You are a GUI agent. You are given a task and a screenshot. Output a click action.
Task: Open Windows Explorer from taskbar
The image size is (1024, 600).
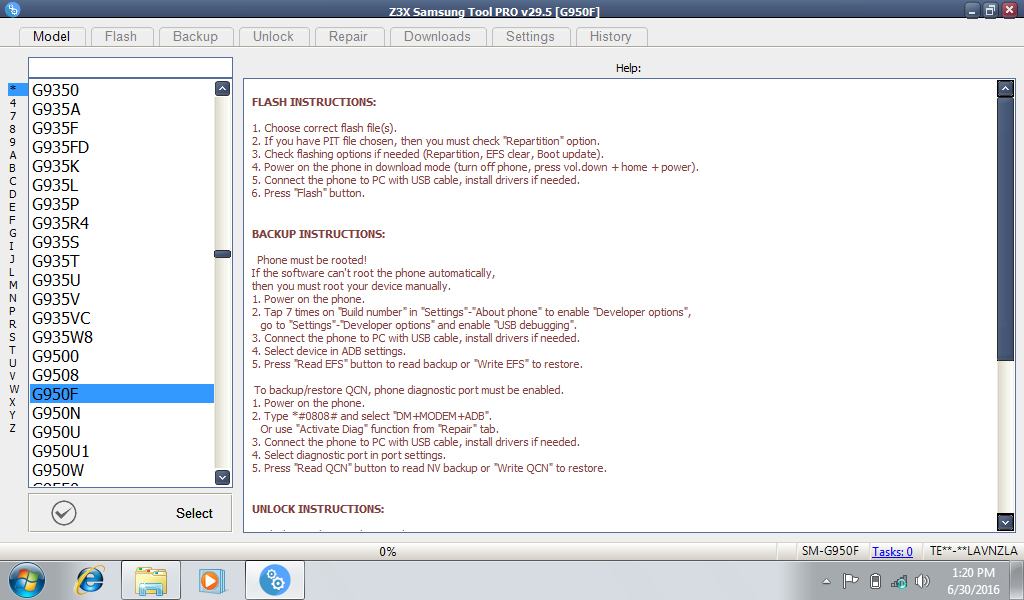[151, 580]
